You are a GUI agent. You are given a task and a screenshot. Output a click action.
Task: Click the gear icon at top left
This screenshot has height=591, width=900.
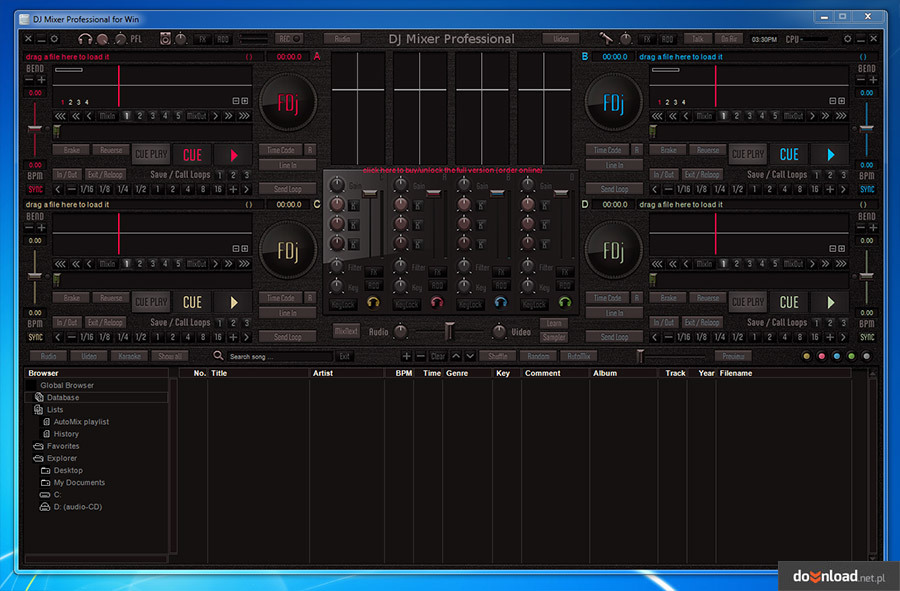click(x=54, y=39)
